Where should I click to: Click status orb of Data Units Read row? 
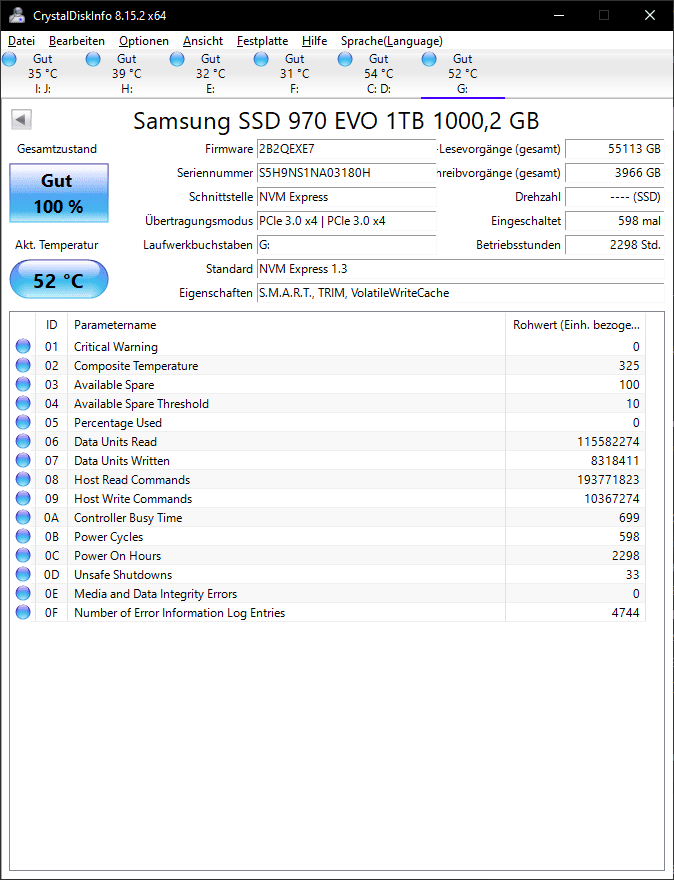point(23,442)
